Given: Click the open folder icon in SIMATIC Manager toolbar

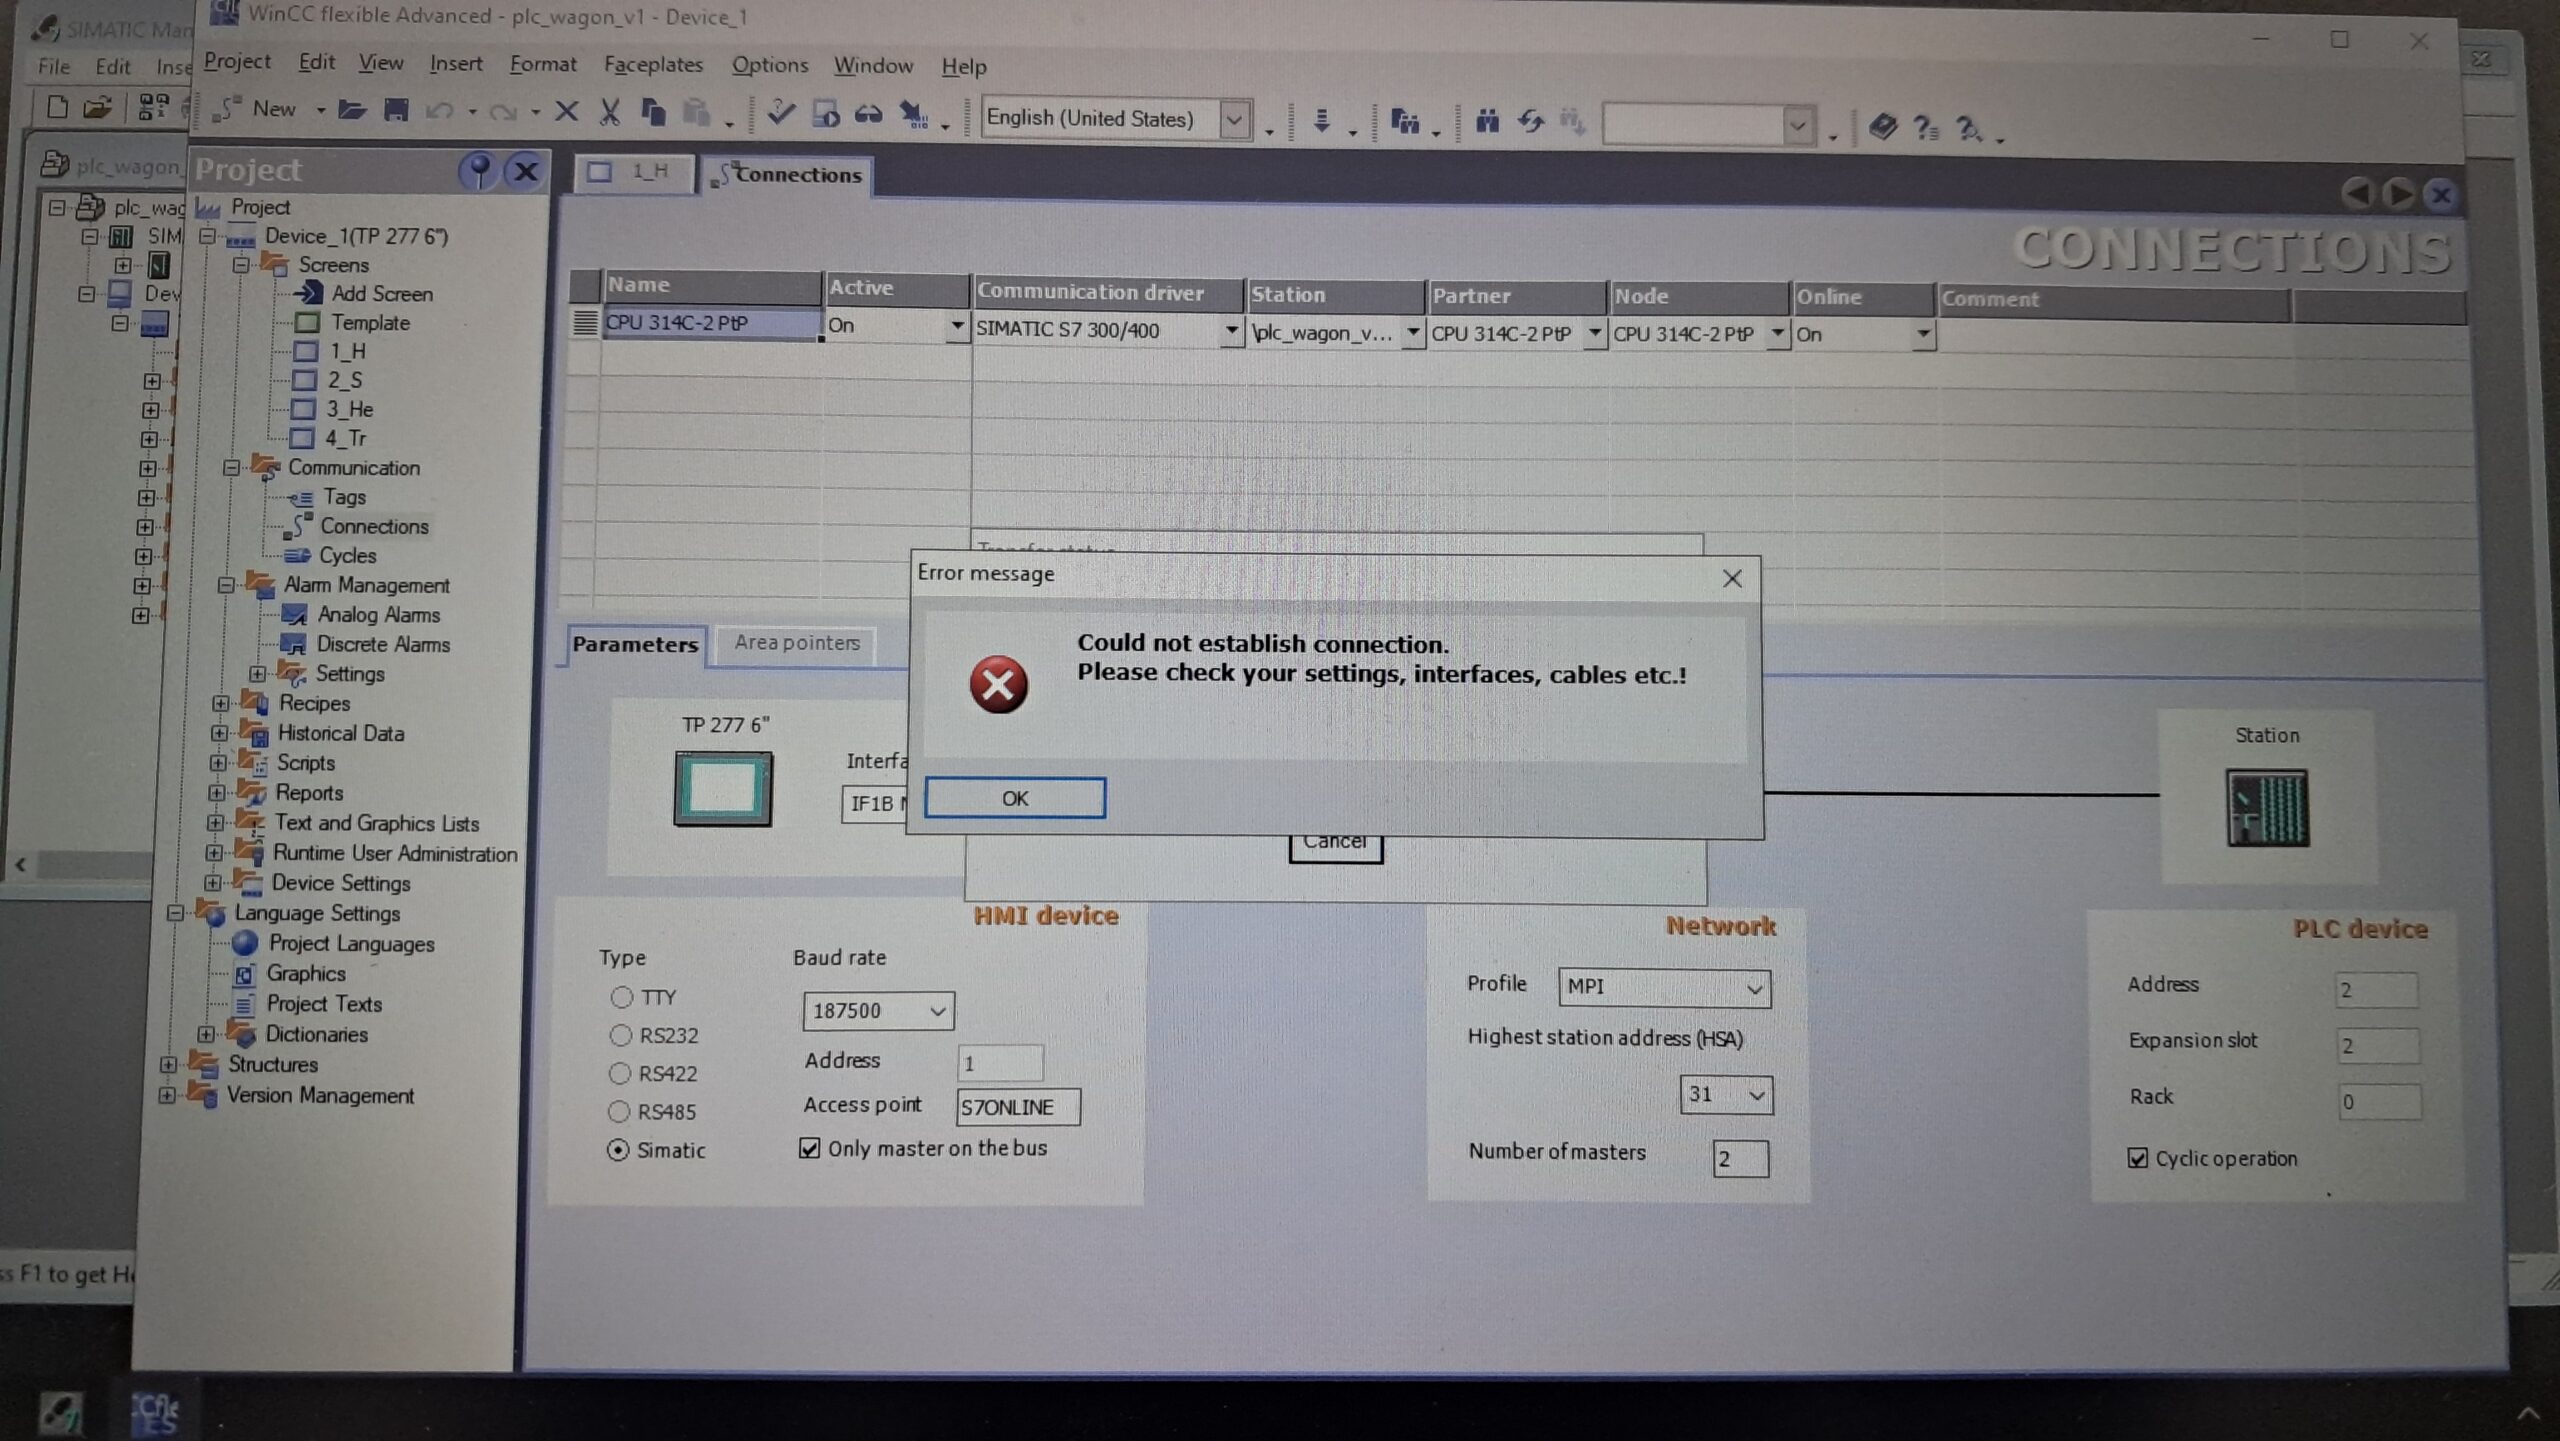Looking at the screenshot, I should [98, 107].
